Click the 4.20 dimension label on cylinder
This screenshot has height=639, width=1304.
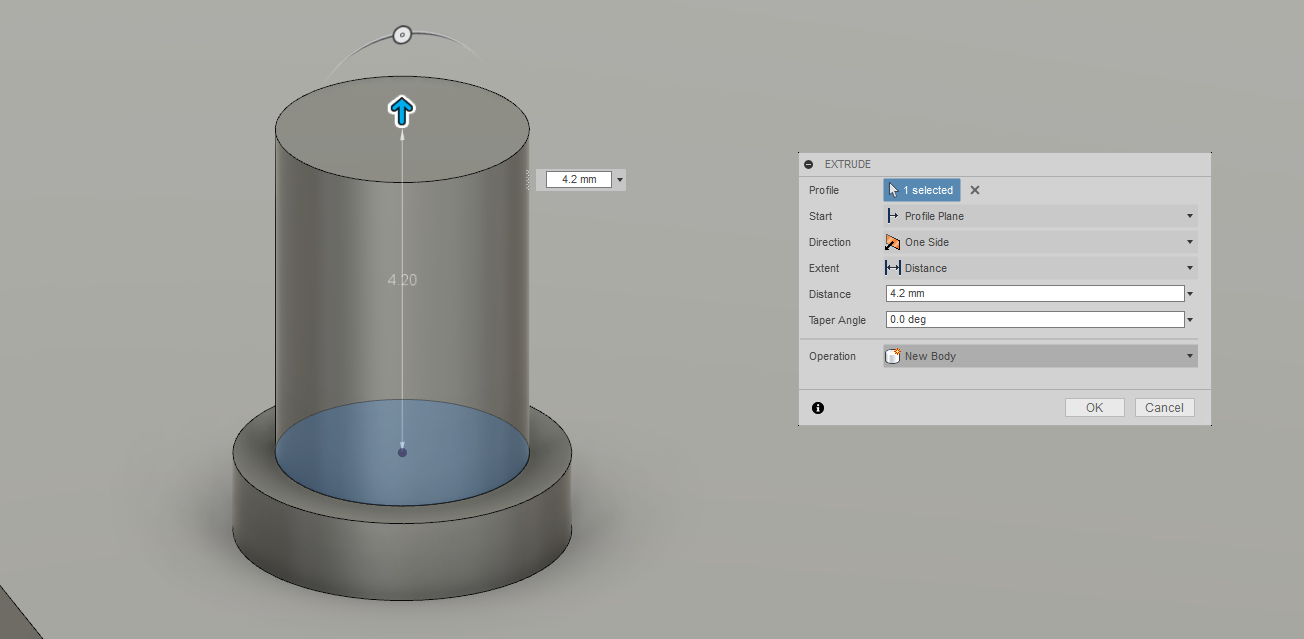coord(402,280)
